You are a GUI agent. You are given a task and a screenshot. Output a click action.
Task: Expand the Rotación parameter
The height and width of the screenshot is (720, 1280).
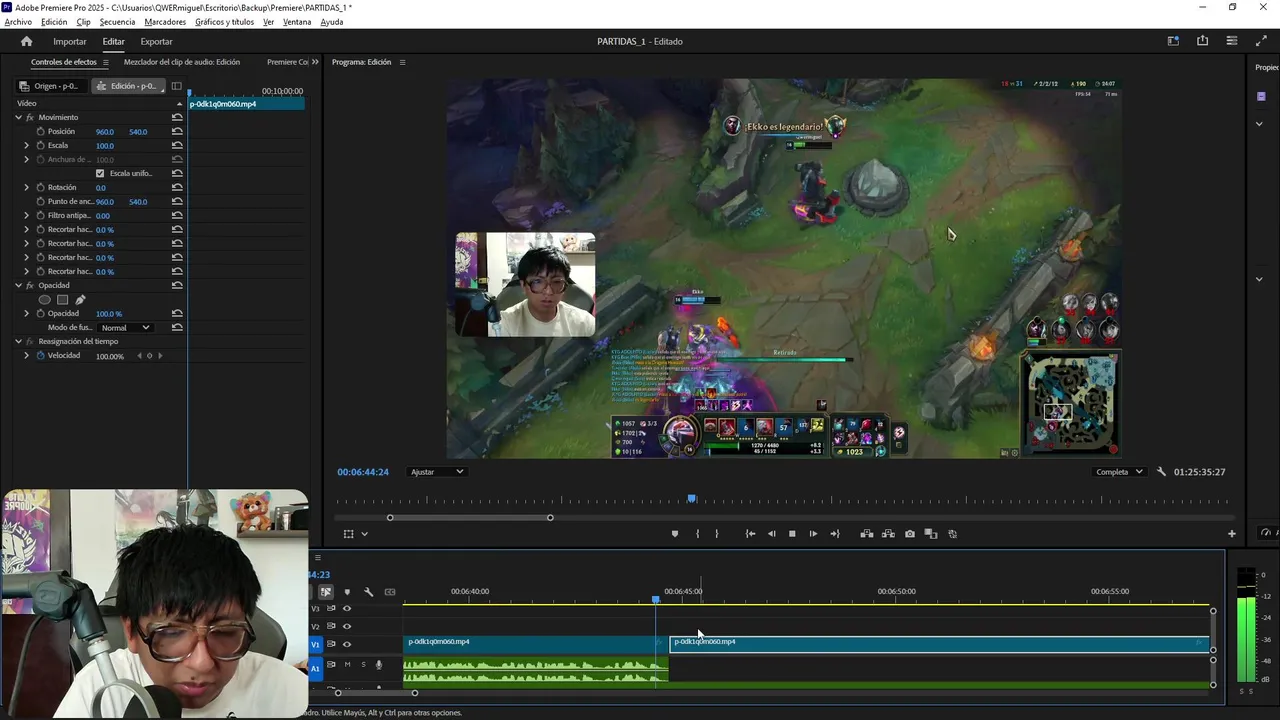(x=26, y=187)
